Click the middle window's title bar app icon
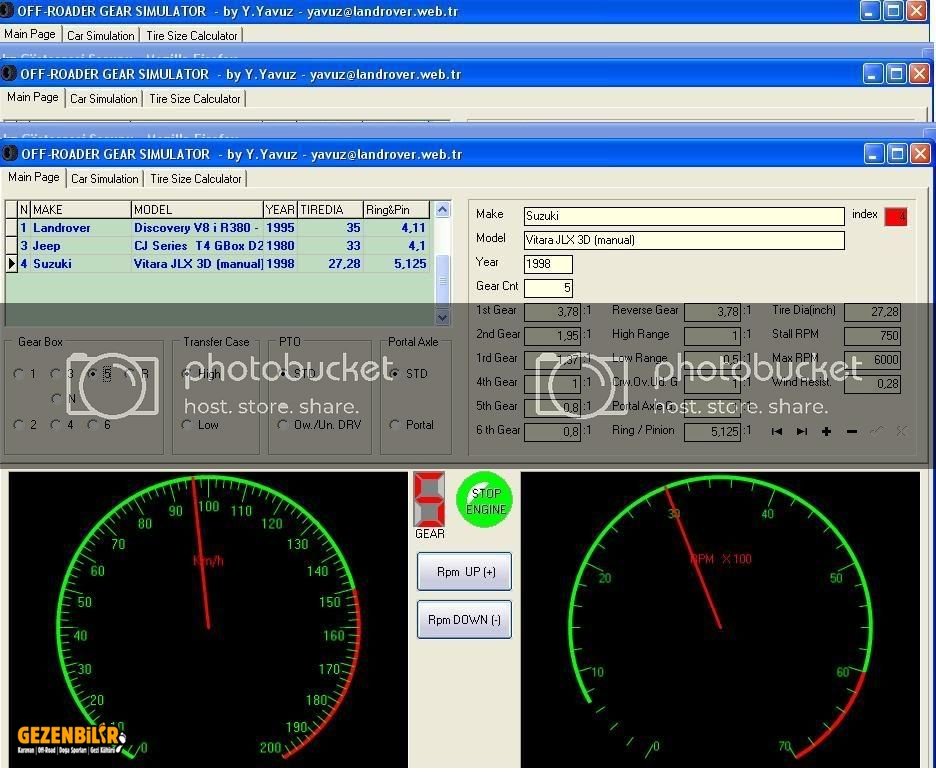 [9, 73]
